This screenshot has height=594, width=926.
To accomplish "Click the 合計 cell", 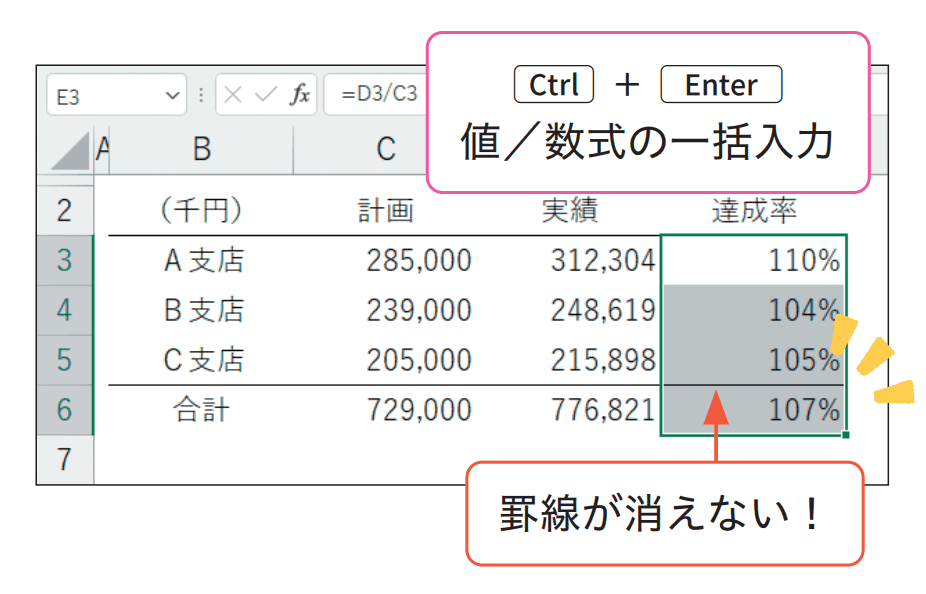I will point(201,410).
